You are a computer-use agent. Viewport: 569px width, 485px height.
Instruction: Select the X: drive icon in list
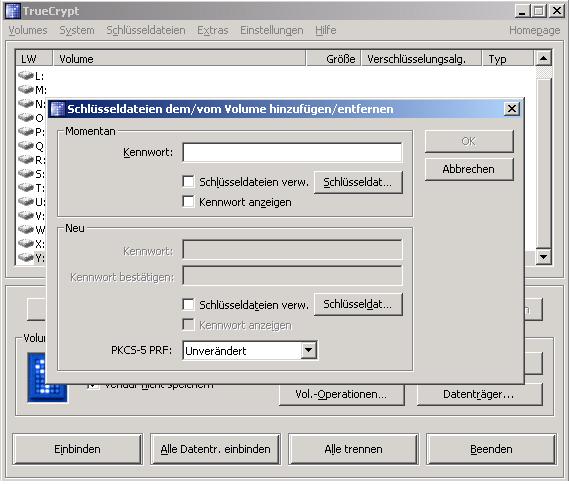click(26, 243)
